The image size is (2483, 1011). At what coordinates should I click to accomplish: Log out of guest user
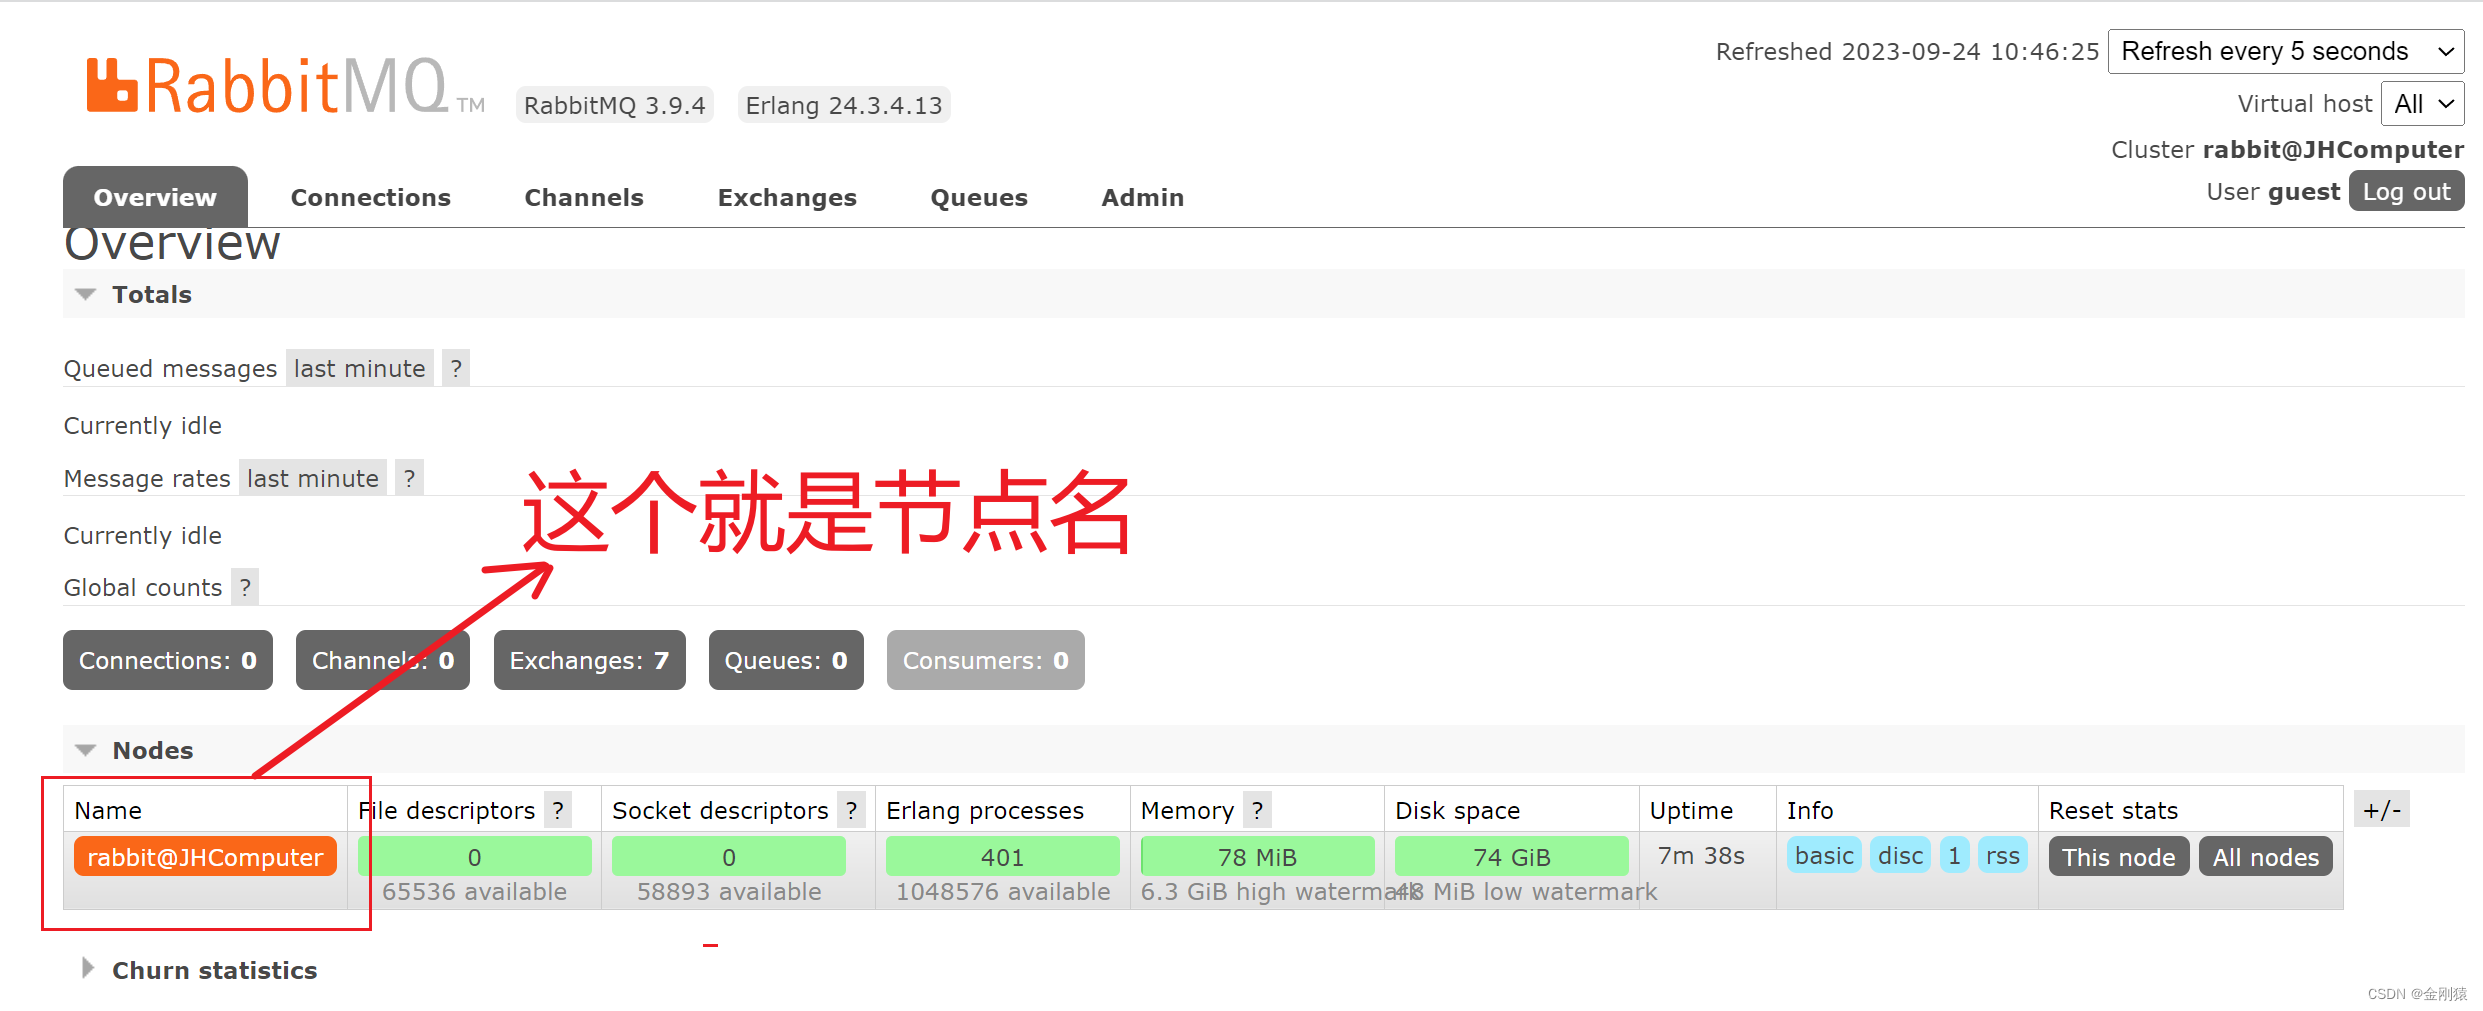click(2406, 191)
